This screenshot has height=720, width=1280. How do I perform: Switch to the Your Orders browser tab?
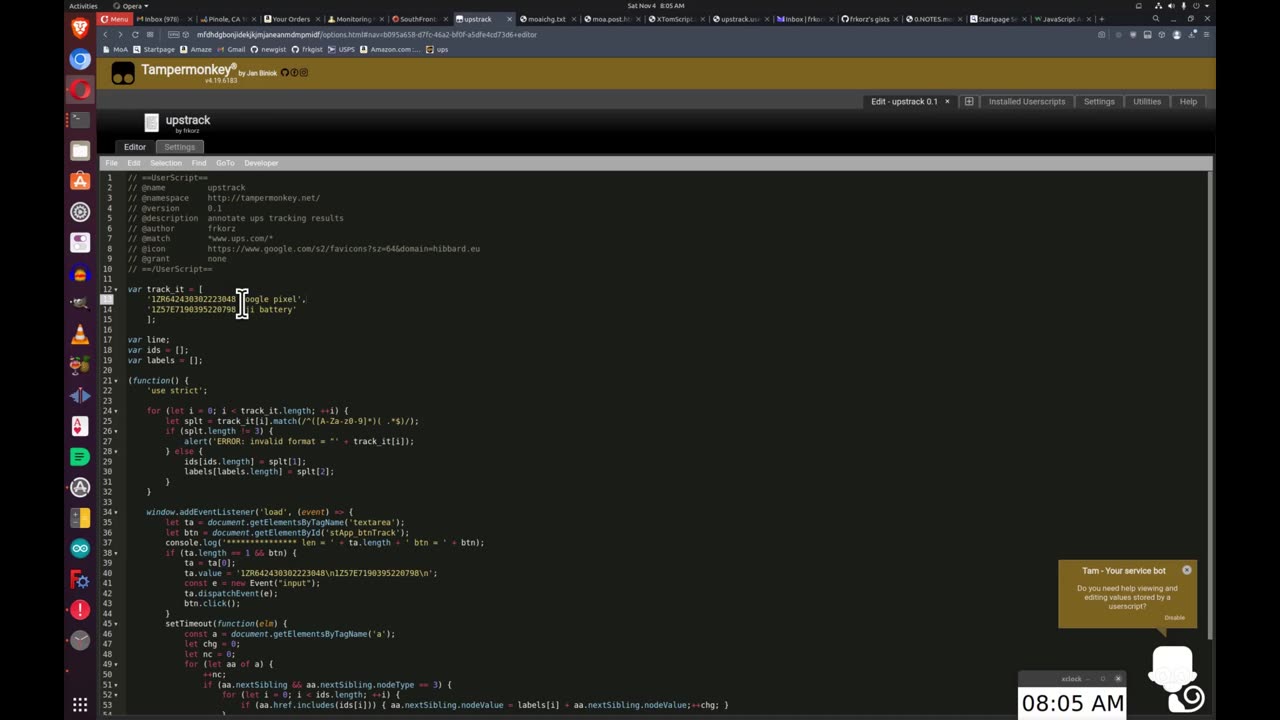pos(290,19)
